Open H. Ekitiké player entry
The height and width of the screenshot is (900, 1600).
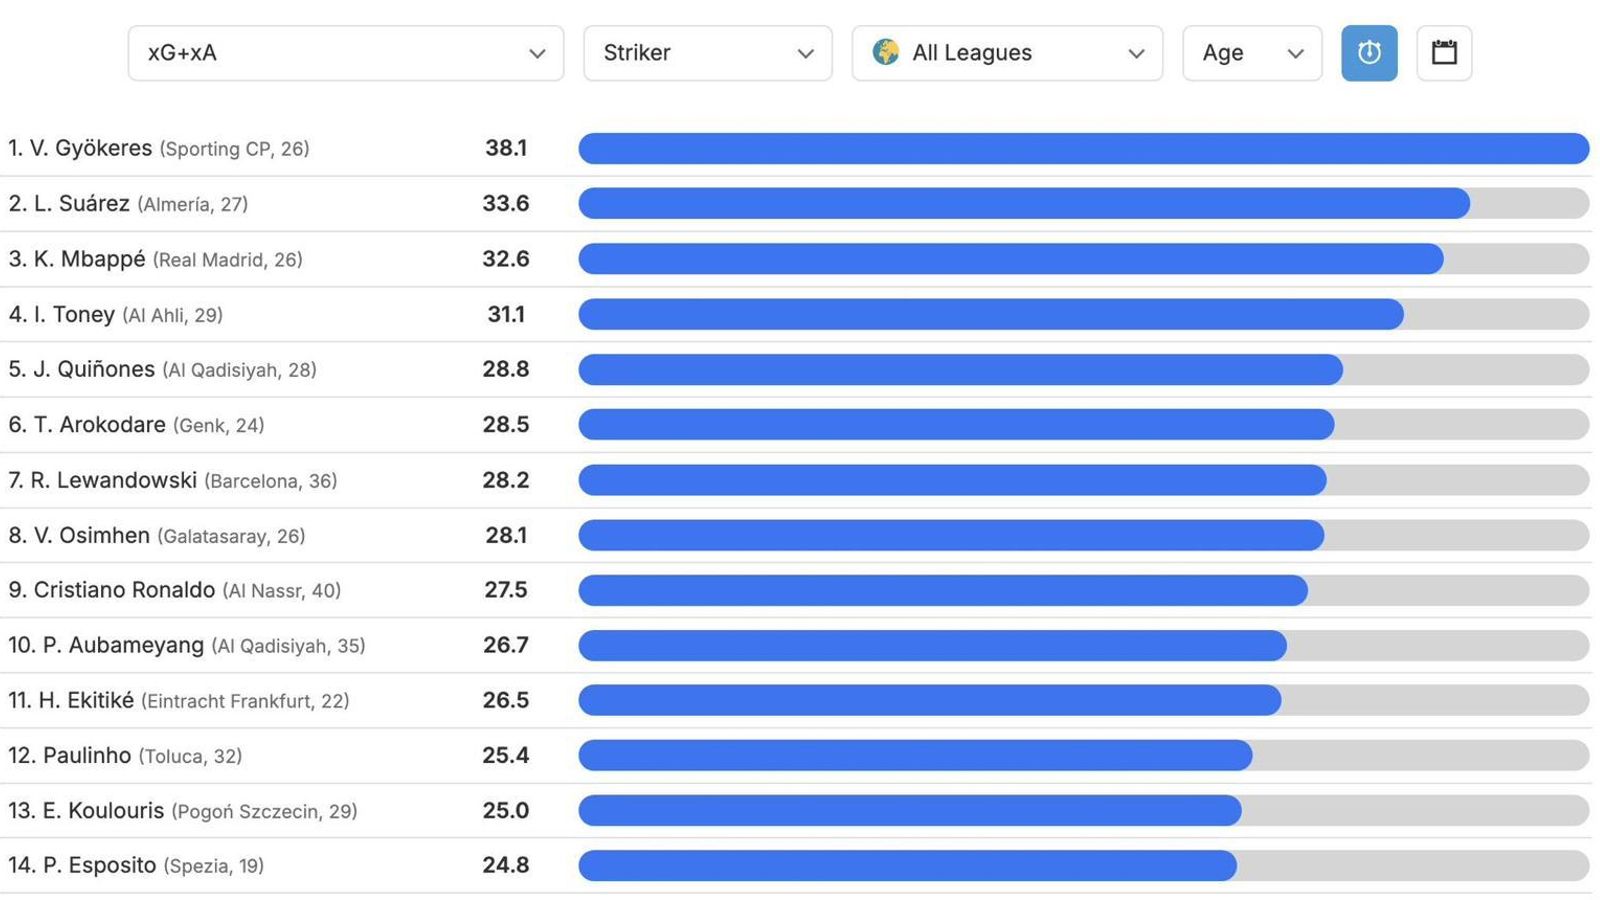point(86,700)
